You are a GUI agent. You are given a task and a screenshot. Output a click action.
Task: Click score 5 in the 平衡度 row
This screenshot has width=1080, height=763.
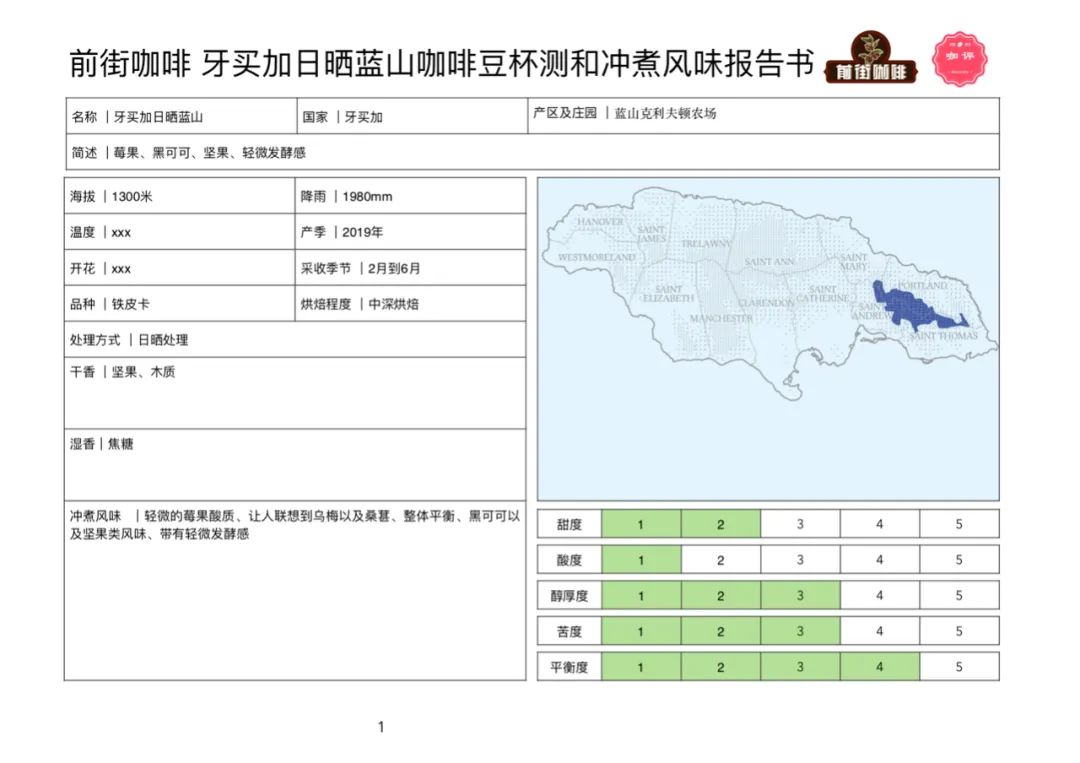pos(959,667)
